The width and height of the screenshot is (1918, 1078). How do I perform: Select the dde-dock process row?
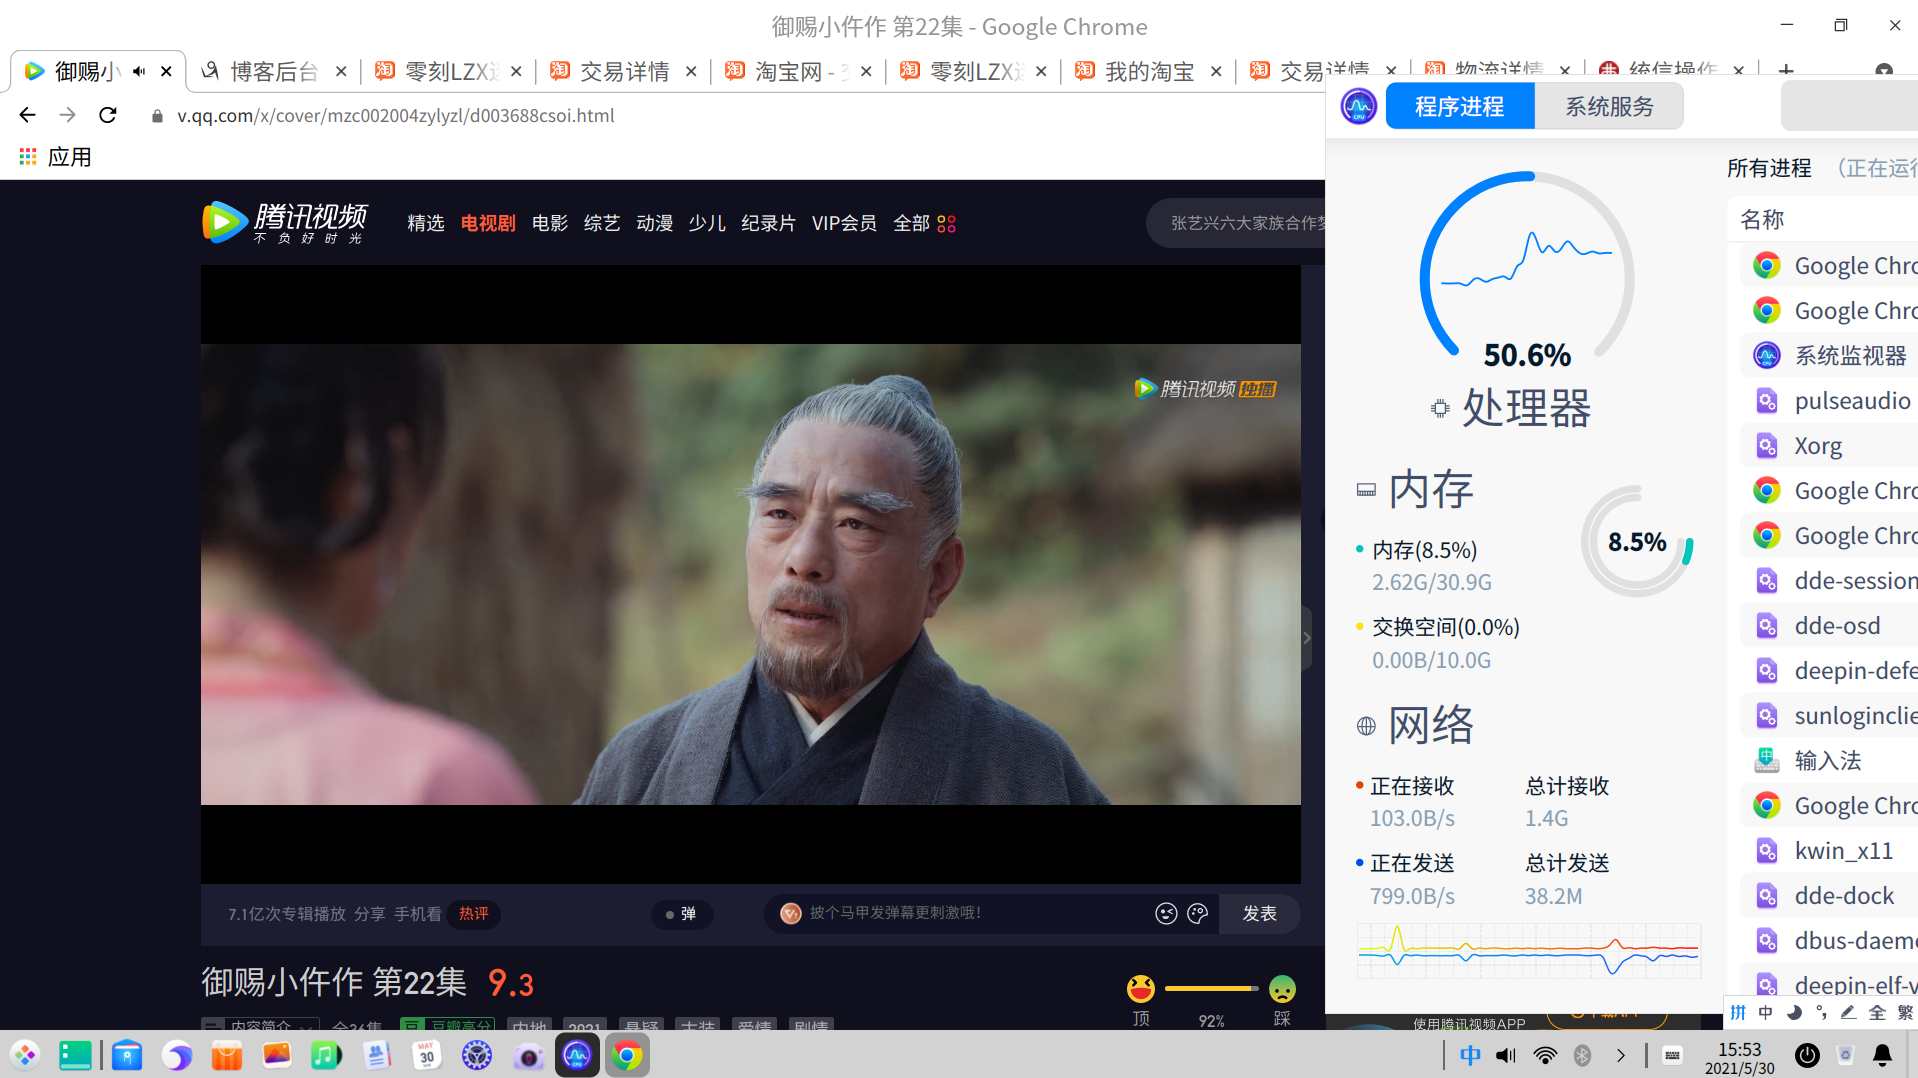(x=1829, y=895)
